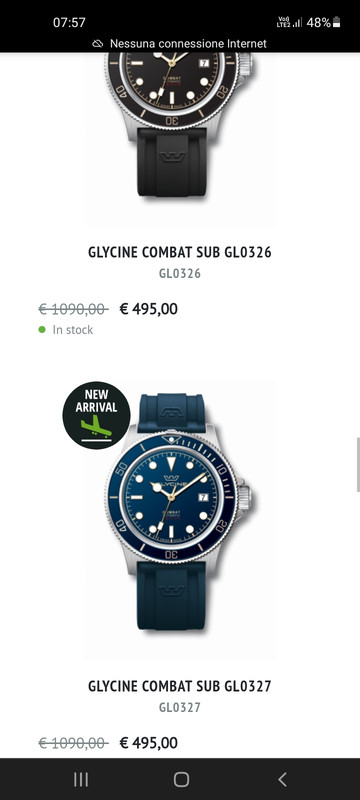
Task: Tap the Android back arrow
Action: 282,779
